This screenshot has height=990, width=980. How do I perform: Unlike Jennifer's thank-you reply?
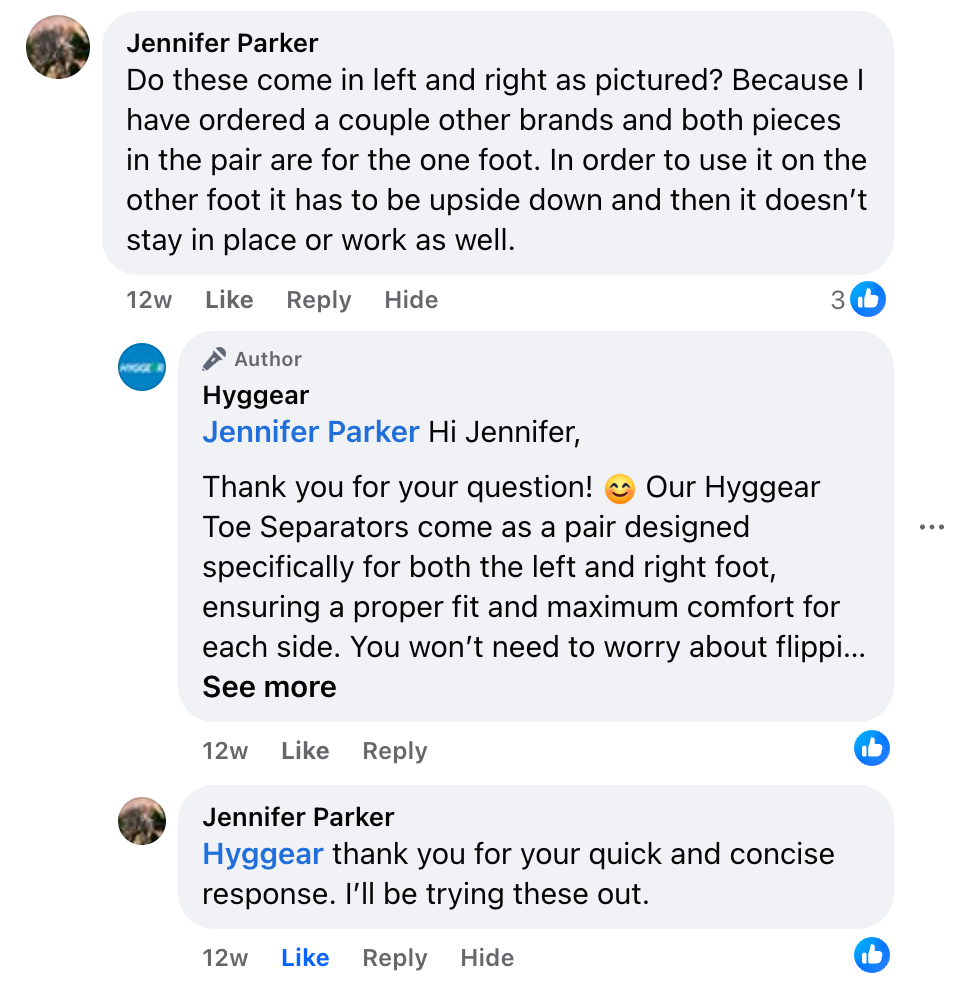(305, 958)
